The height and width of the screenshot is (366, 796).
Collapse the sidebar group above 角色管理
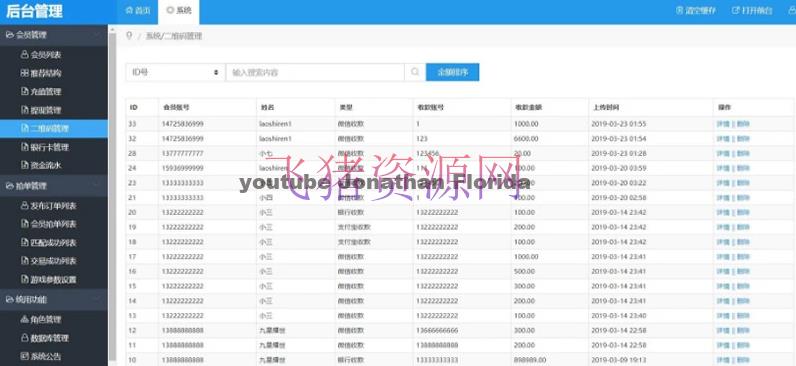click(54, 300)
